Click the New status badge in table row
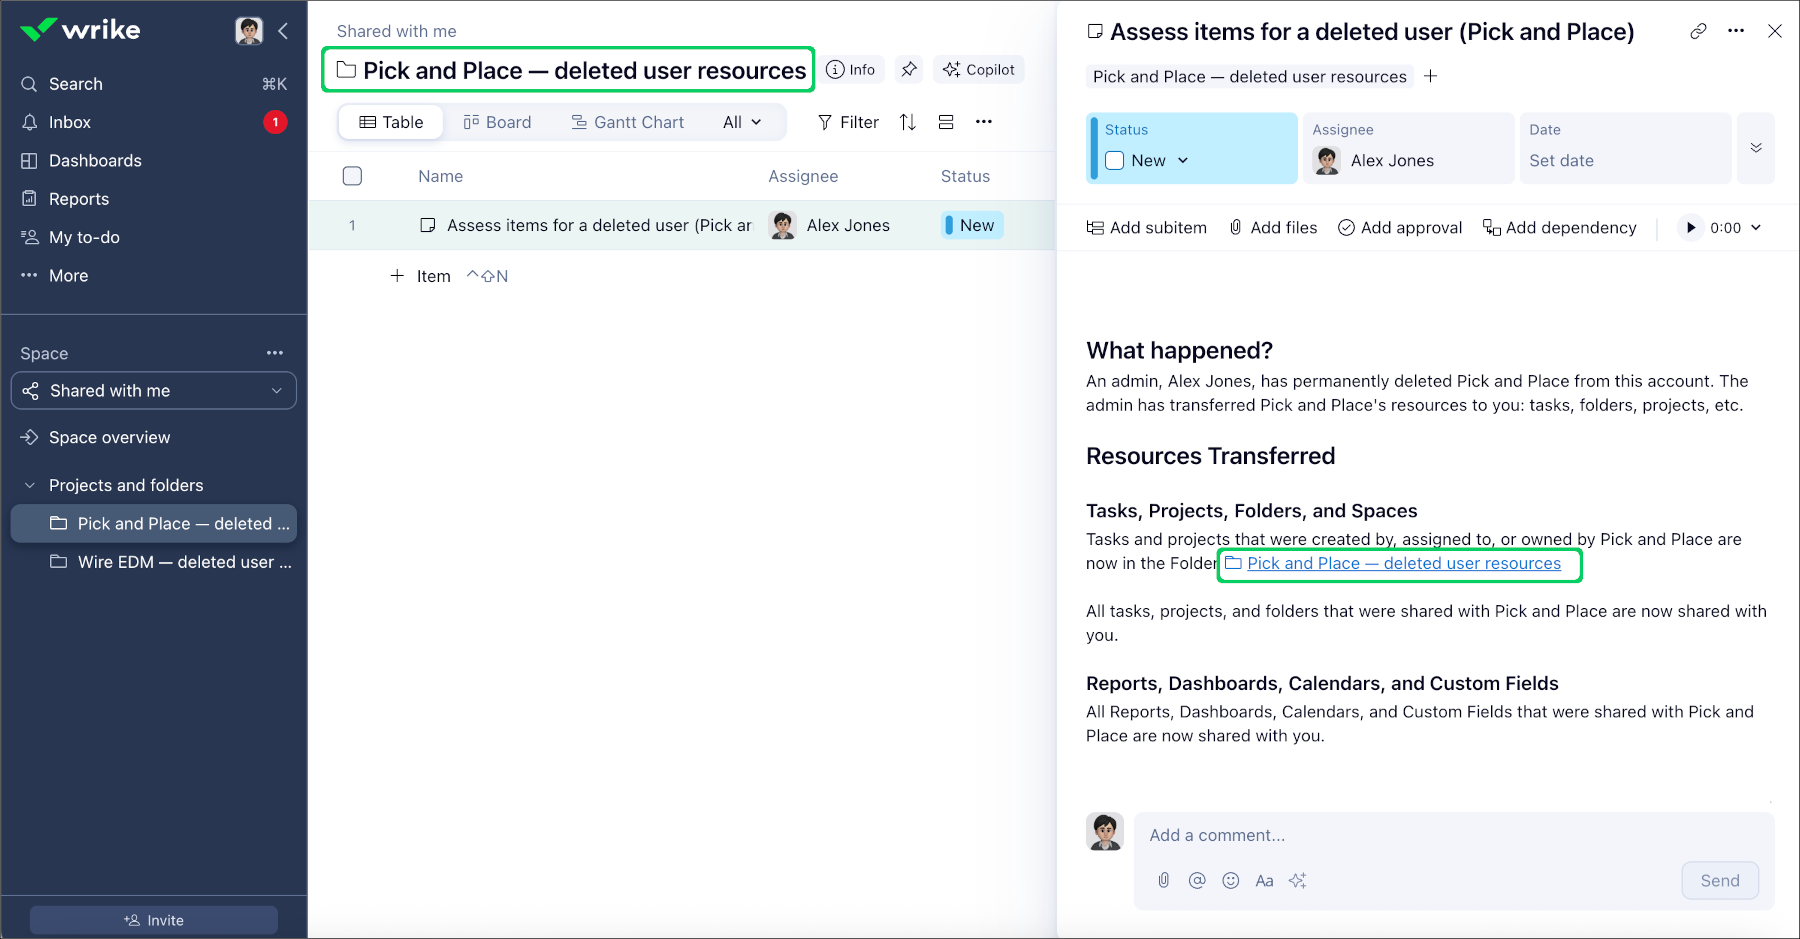 coord(972,226)
